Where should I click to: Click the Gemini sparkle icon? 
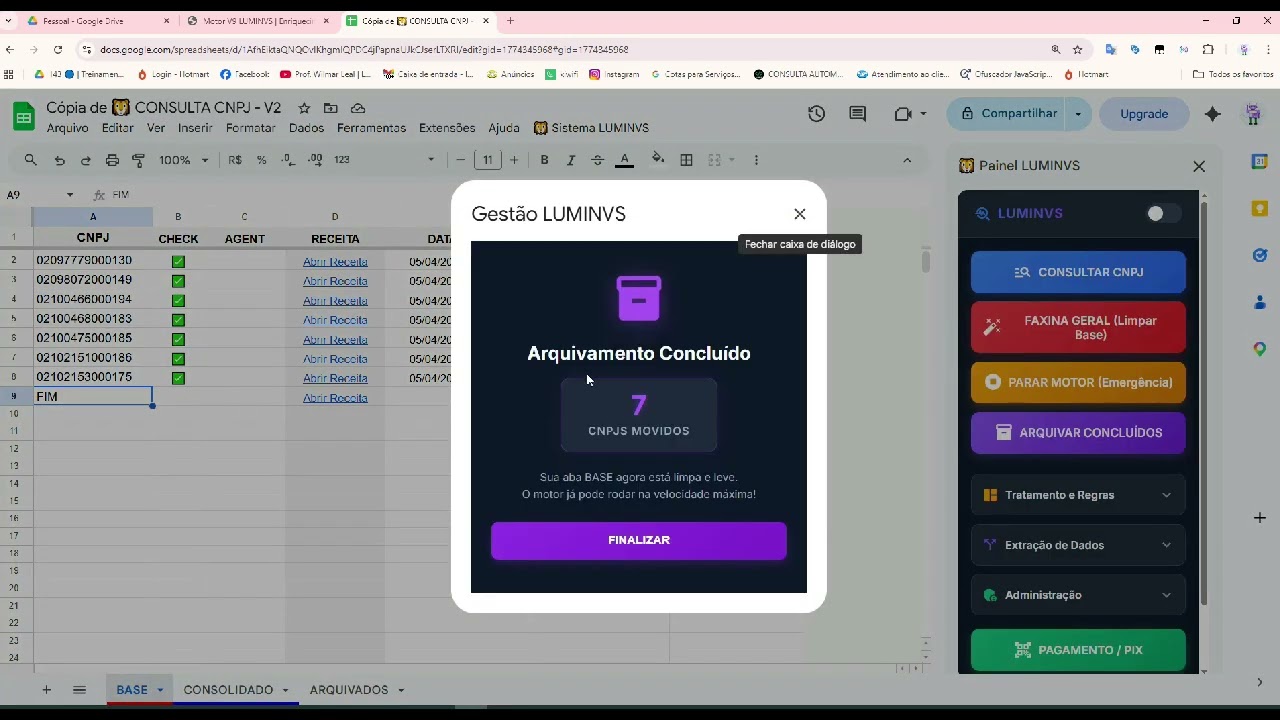[x=1213, y=114]
